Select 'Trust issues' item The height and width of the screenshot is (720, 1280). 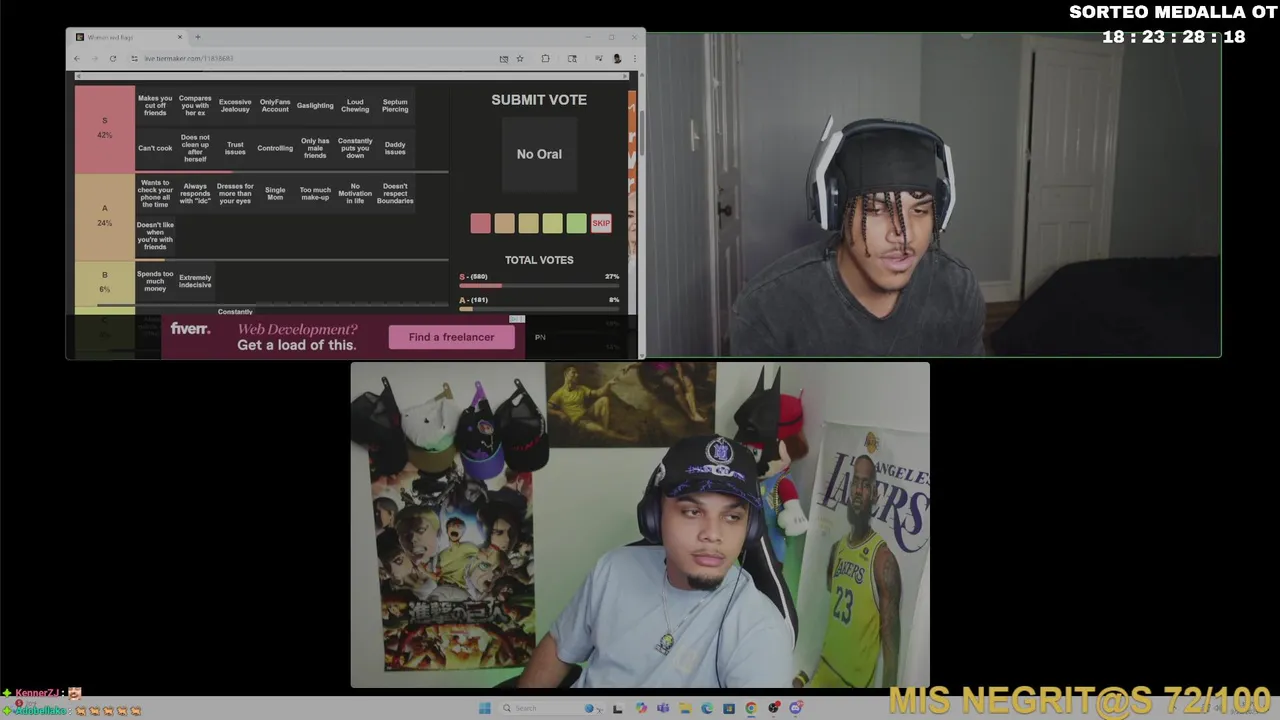click(x=235, y=148)
